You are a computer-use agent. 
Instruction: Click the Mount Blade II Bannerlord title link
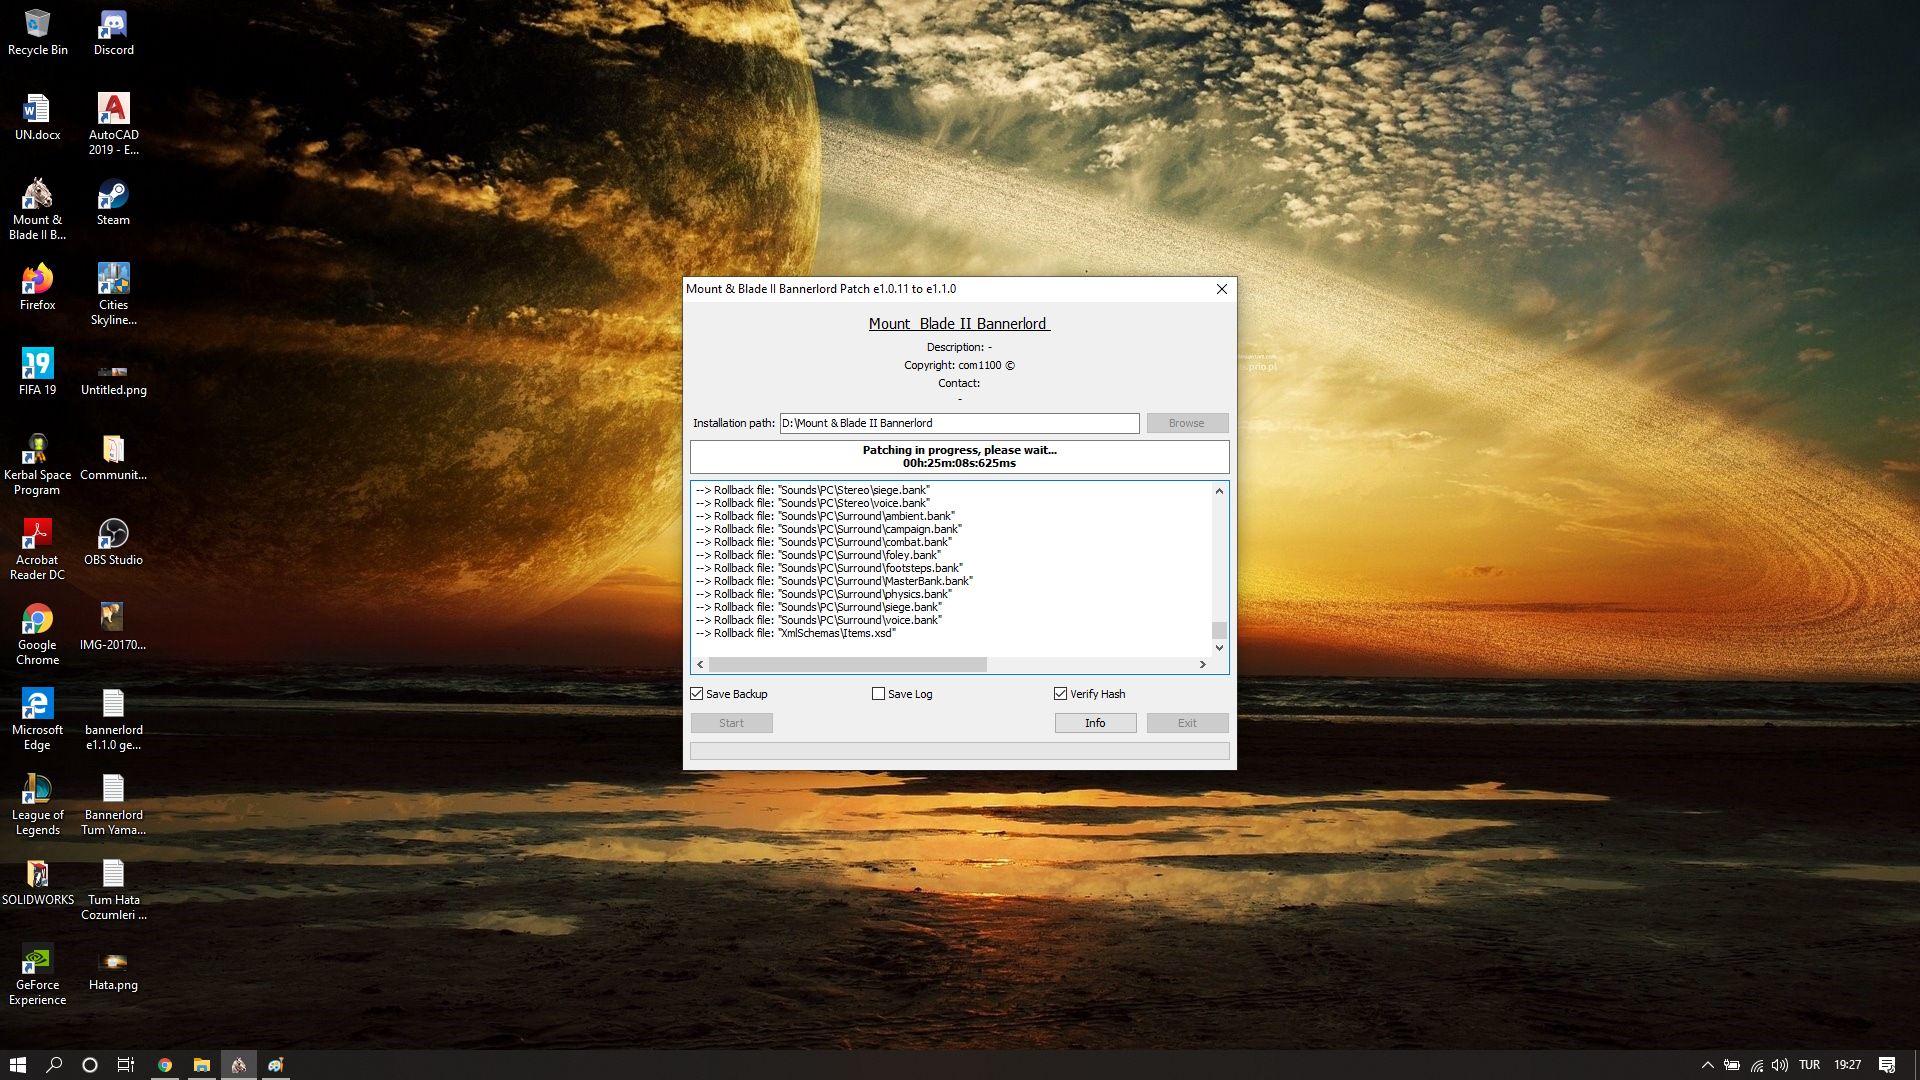coord(959,324)
